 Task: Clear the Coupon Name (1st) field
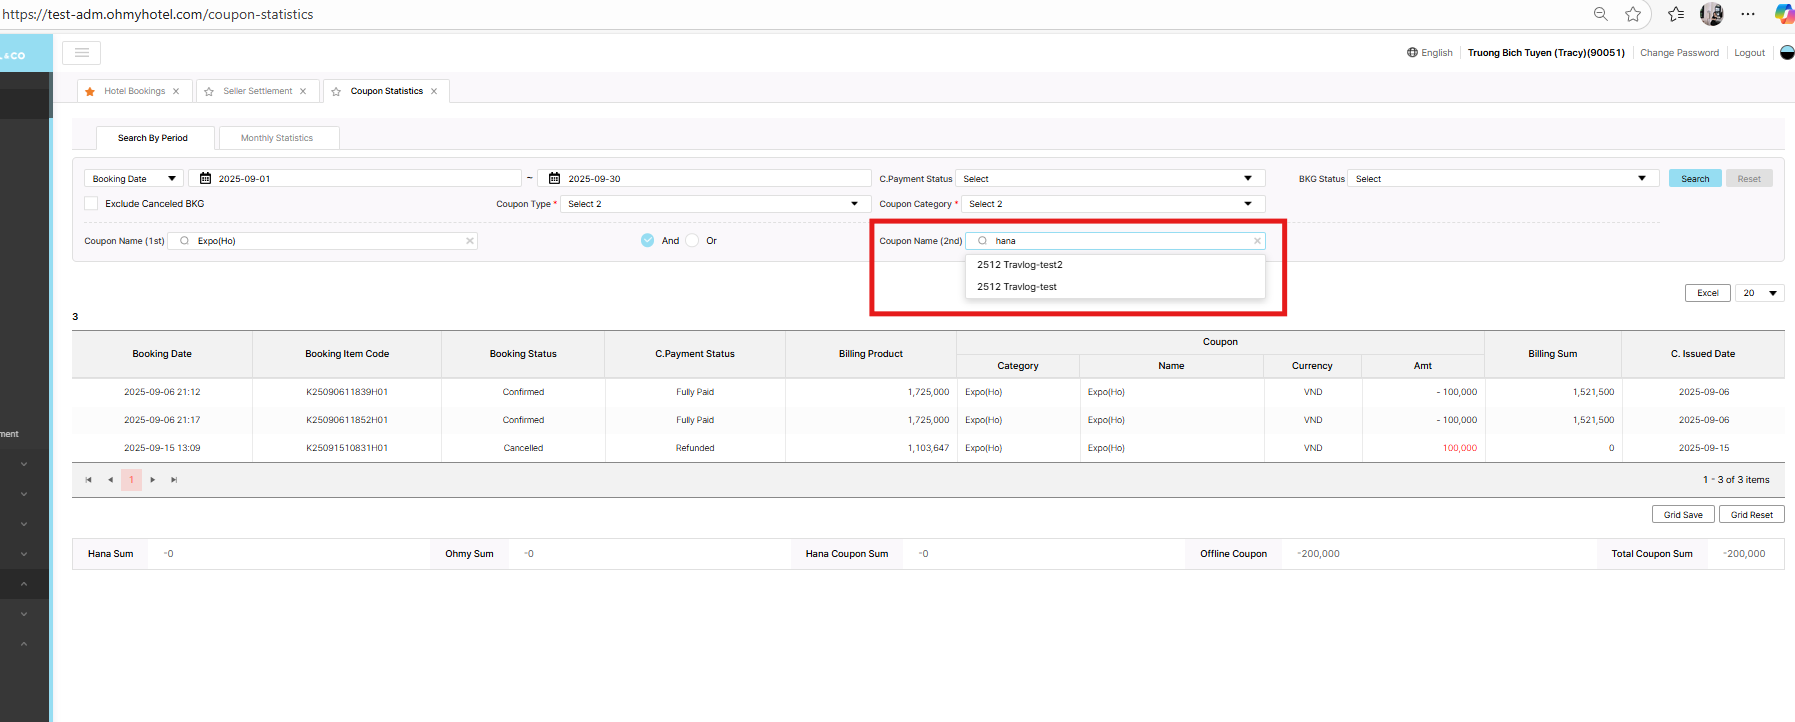click(x=469, y=241)
